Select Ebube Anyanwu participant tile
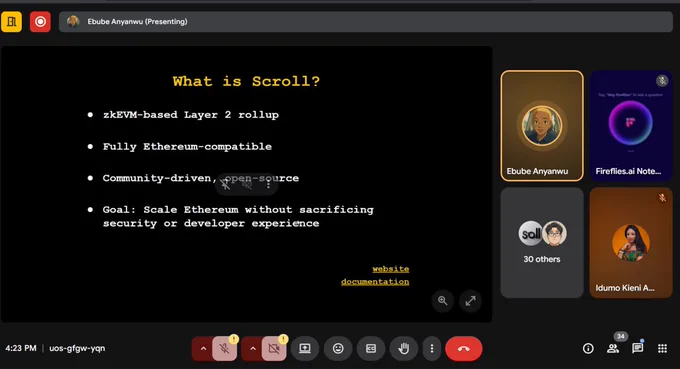This screenshot has width=680, height=369. click(542, 126)
